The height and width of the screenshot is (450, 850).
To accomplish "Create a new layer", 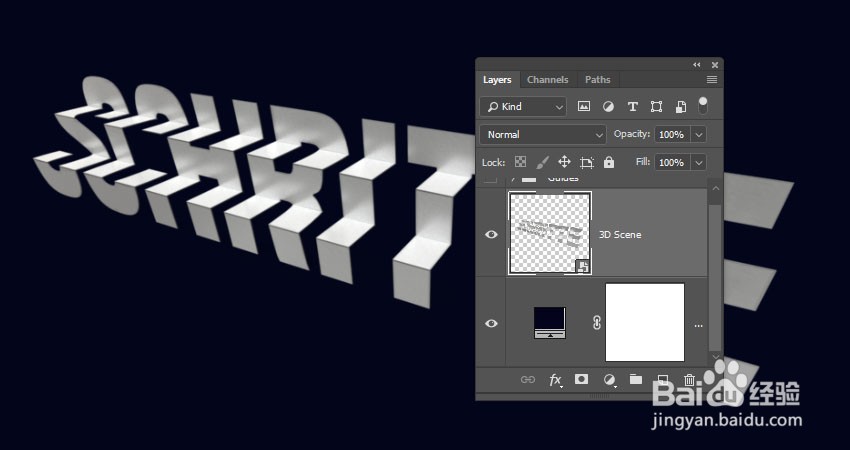I will [x=662, y=379].
